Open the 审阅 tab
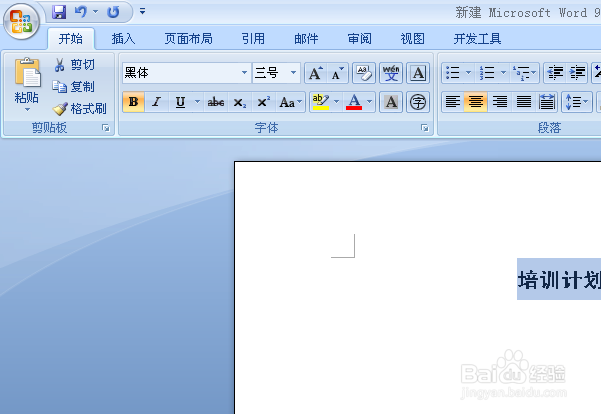Viewport: 601px width, 414px height. click(x=359, y=39)
